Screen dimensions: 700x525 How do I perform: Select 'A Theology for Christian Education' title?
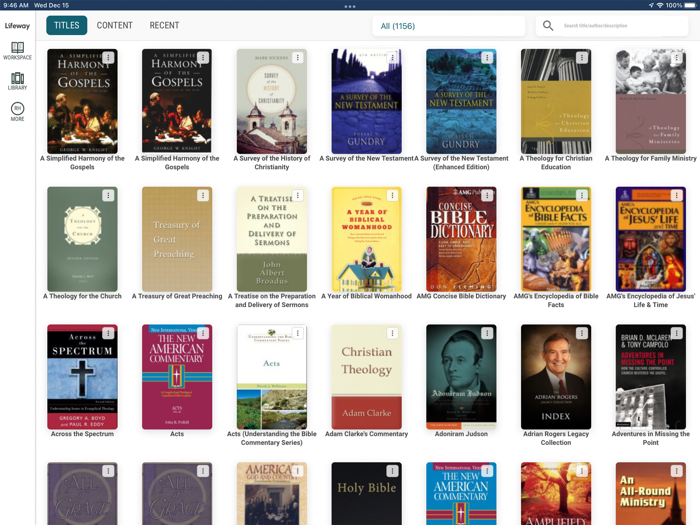coord(556,162)
